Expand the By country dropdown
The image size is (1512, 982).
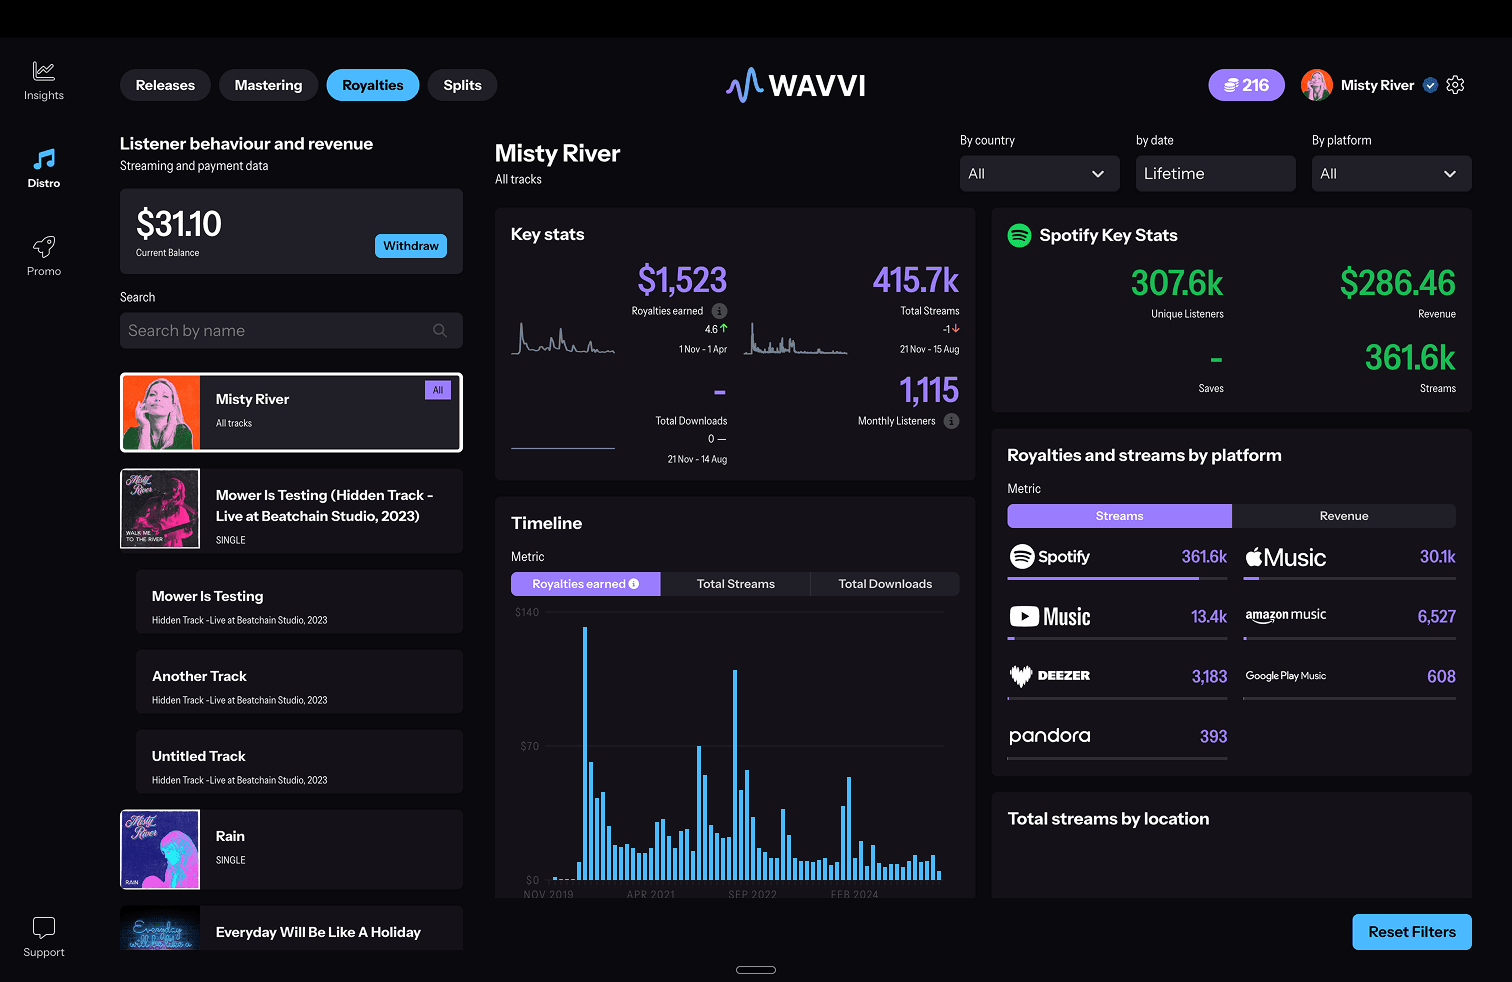click(x=1036, y=174)
